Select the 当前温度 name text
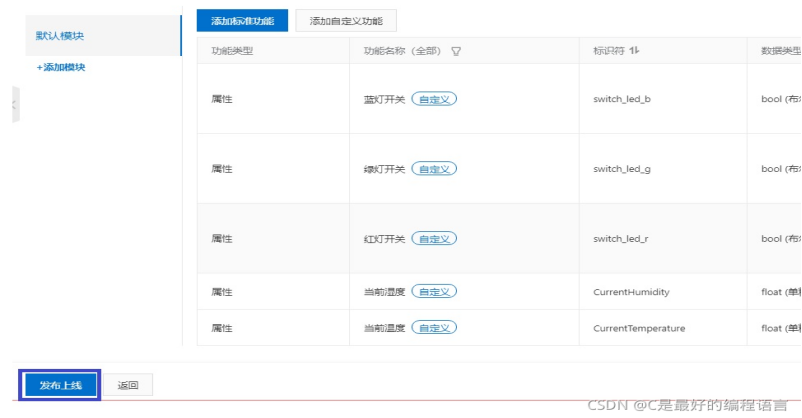The height and width of the screenshot is (418, 802). (384, 328)
